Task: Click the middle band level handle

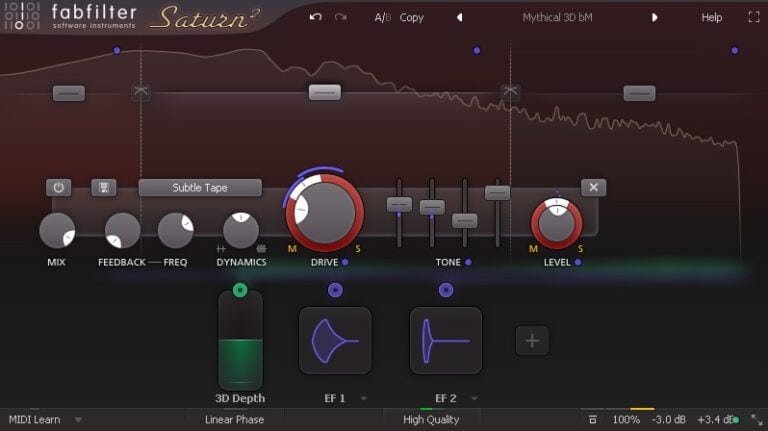Action: click(x=325, y=92)
